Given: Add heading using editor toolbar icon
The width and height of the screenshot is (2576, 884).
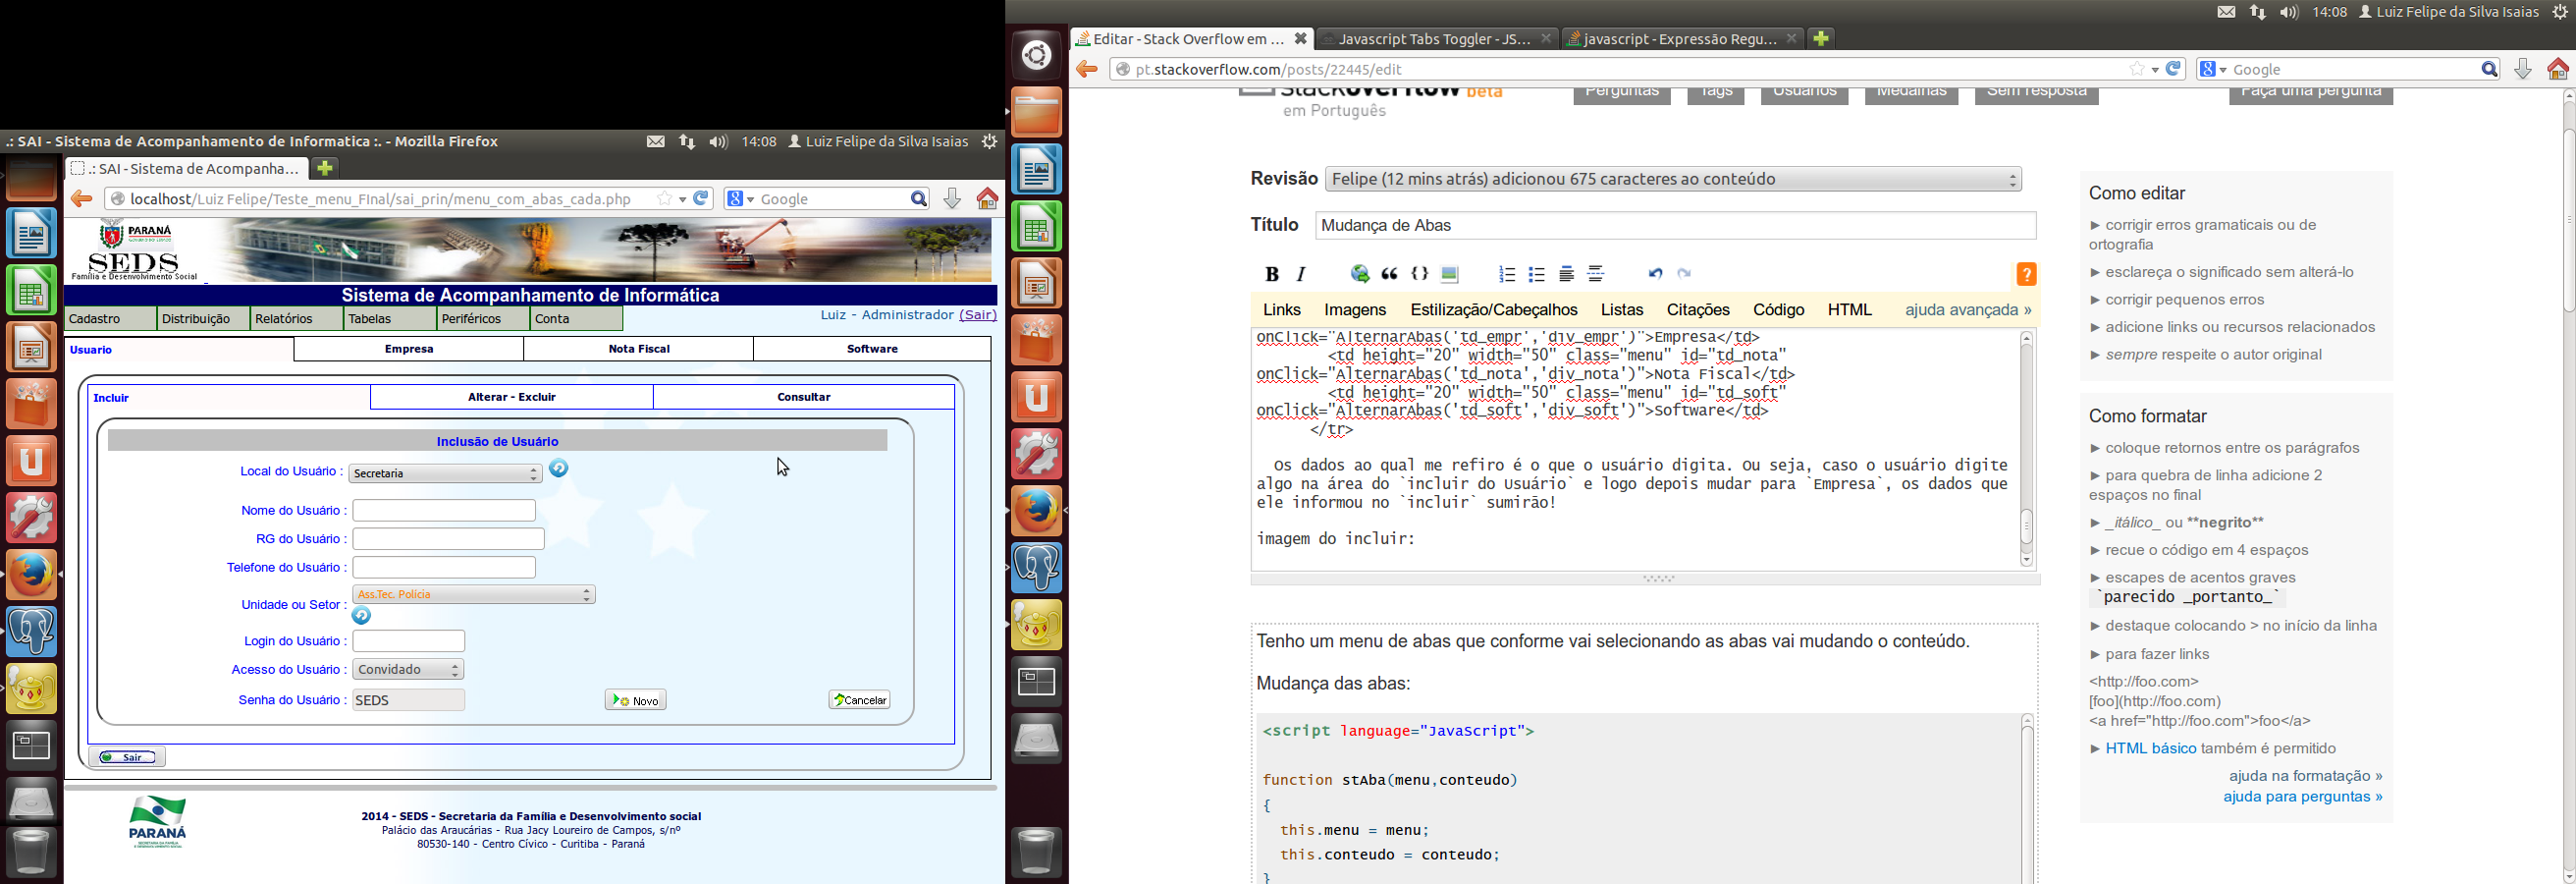Looking at the screenshot, I should coord(1567,274).
